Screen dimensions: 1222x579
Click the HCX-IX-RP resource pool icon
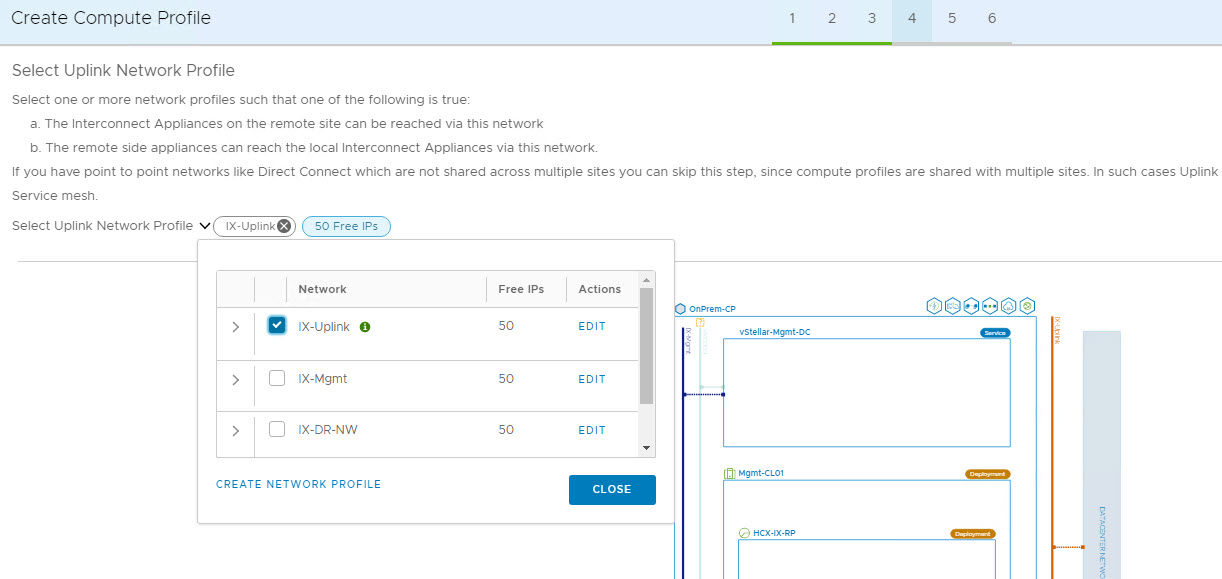(x=744, y=533)
